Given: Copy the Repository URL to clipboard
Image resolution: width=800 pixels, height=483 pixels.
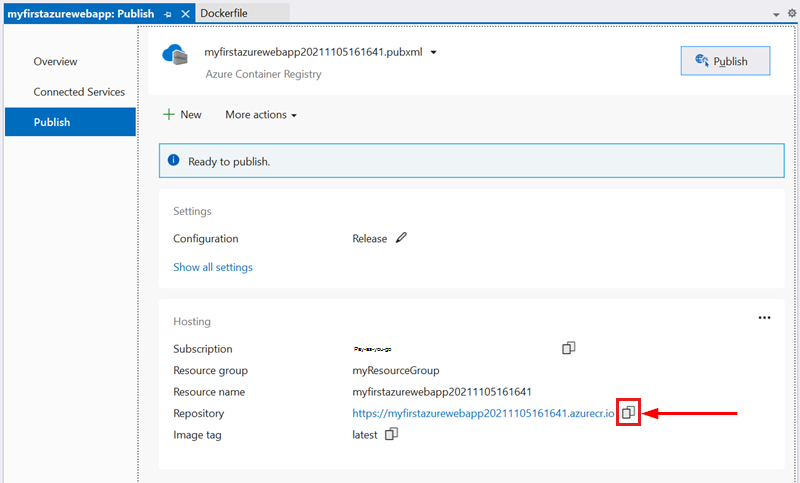Looking at the screenshot, I should (628, 412).
